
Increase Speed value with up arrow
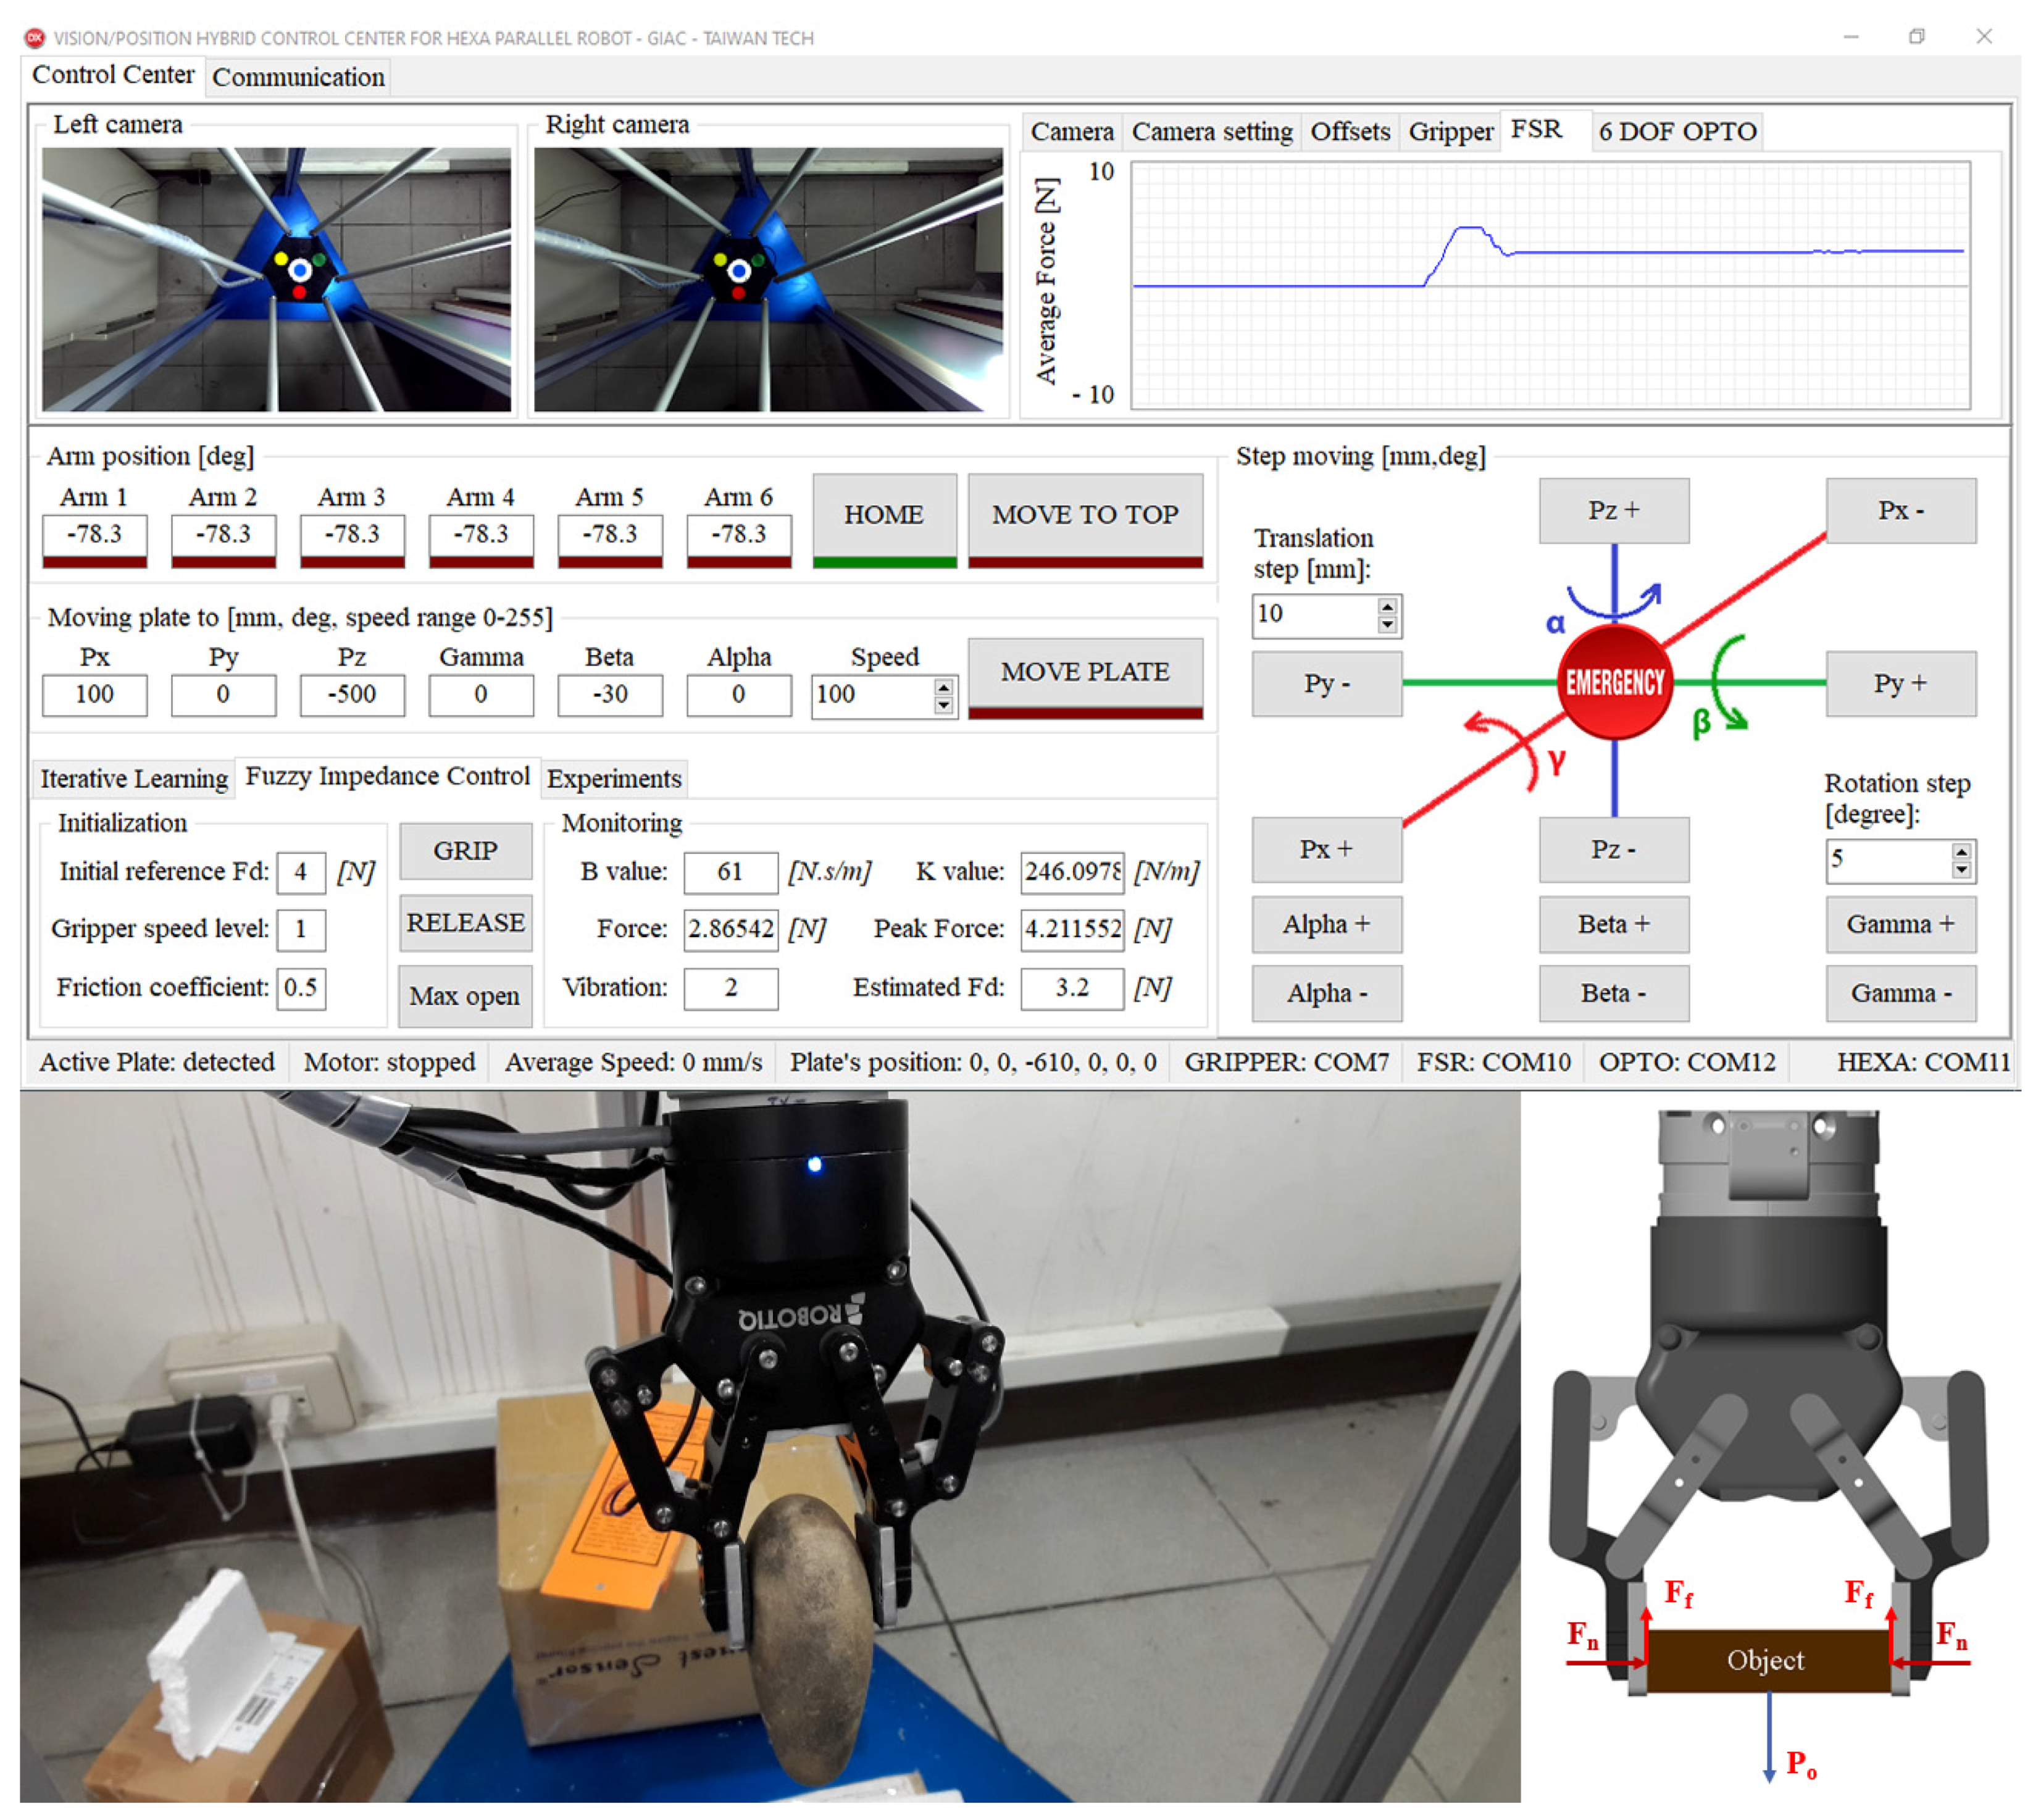tap(943, 686)
